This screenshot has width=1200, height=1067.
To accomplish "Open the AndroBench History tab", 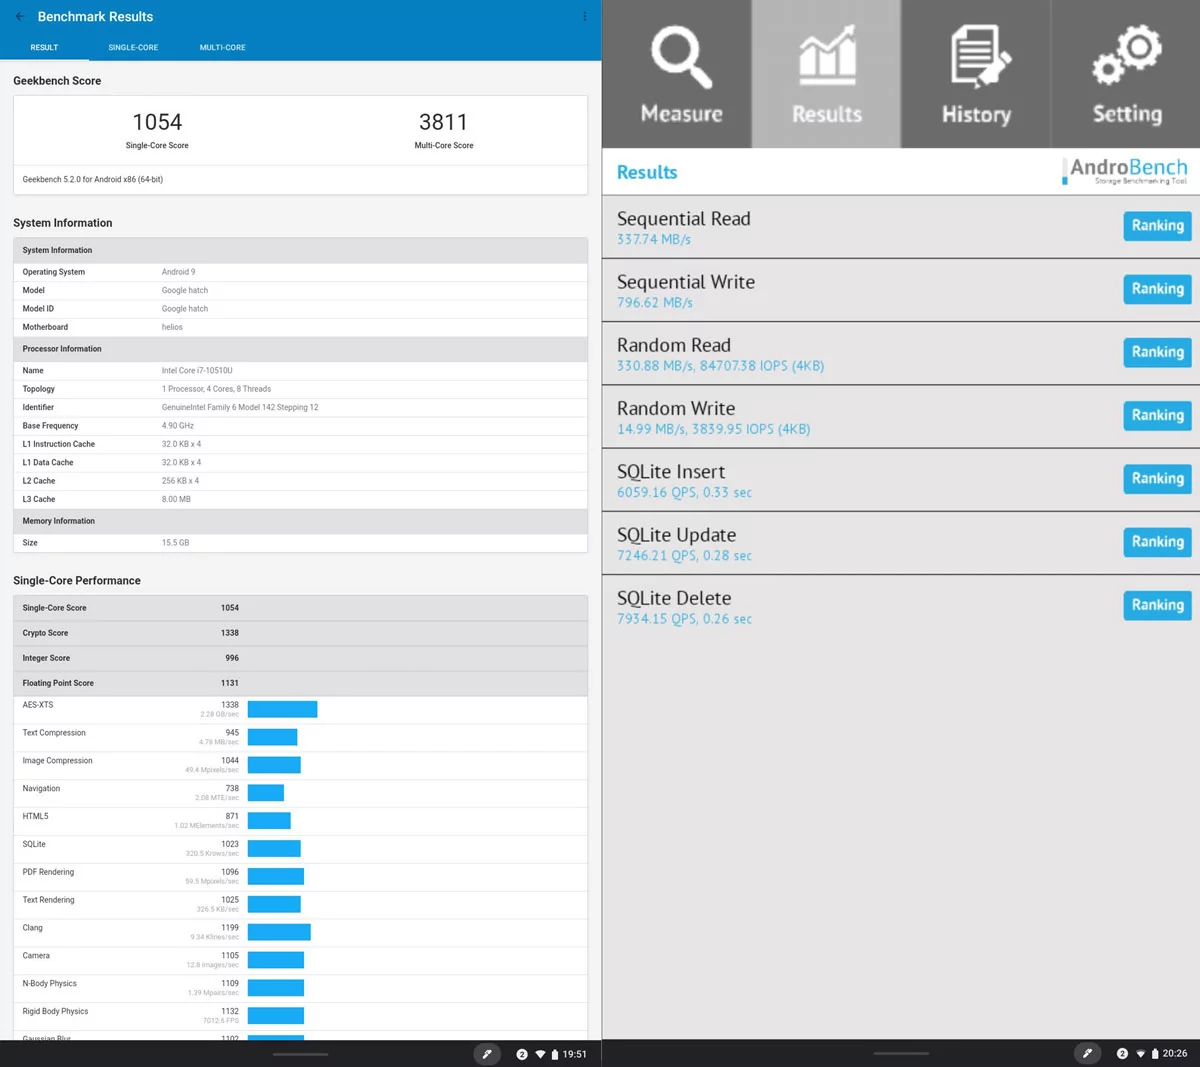I will coord(976,74).
